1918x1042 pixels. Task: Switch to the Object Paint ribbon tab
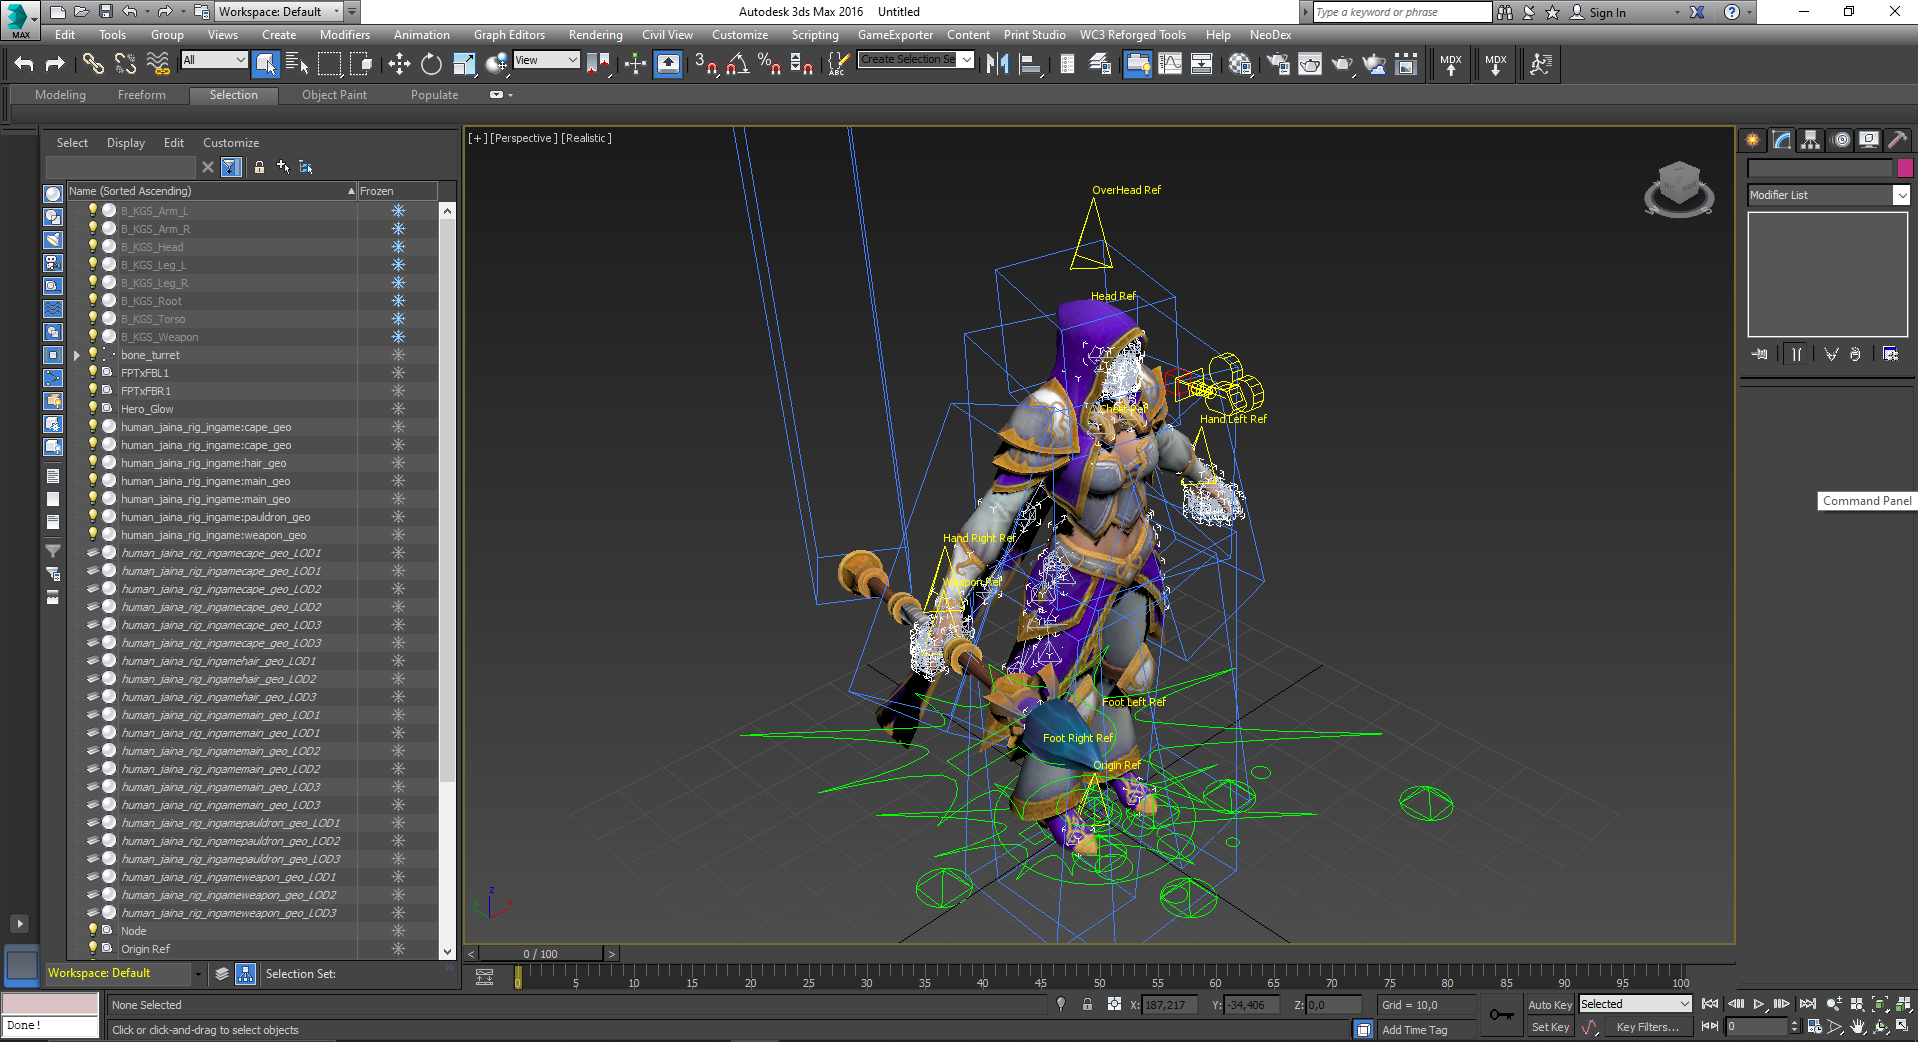point(334,95)
